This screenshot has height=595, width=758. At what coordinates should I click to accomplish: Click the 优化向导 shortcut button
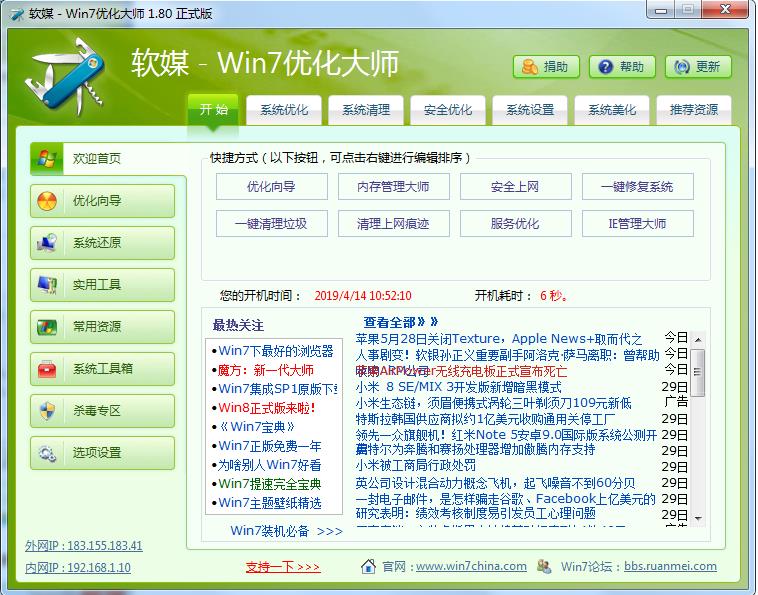tap(272, 187)
